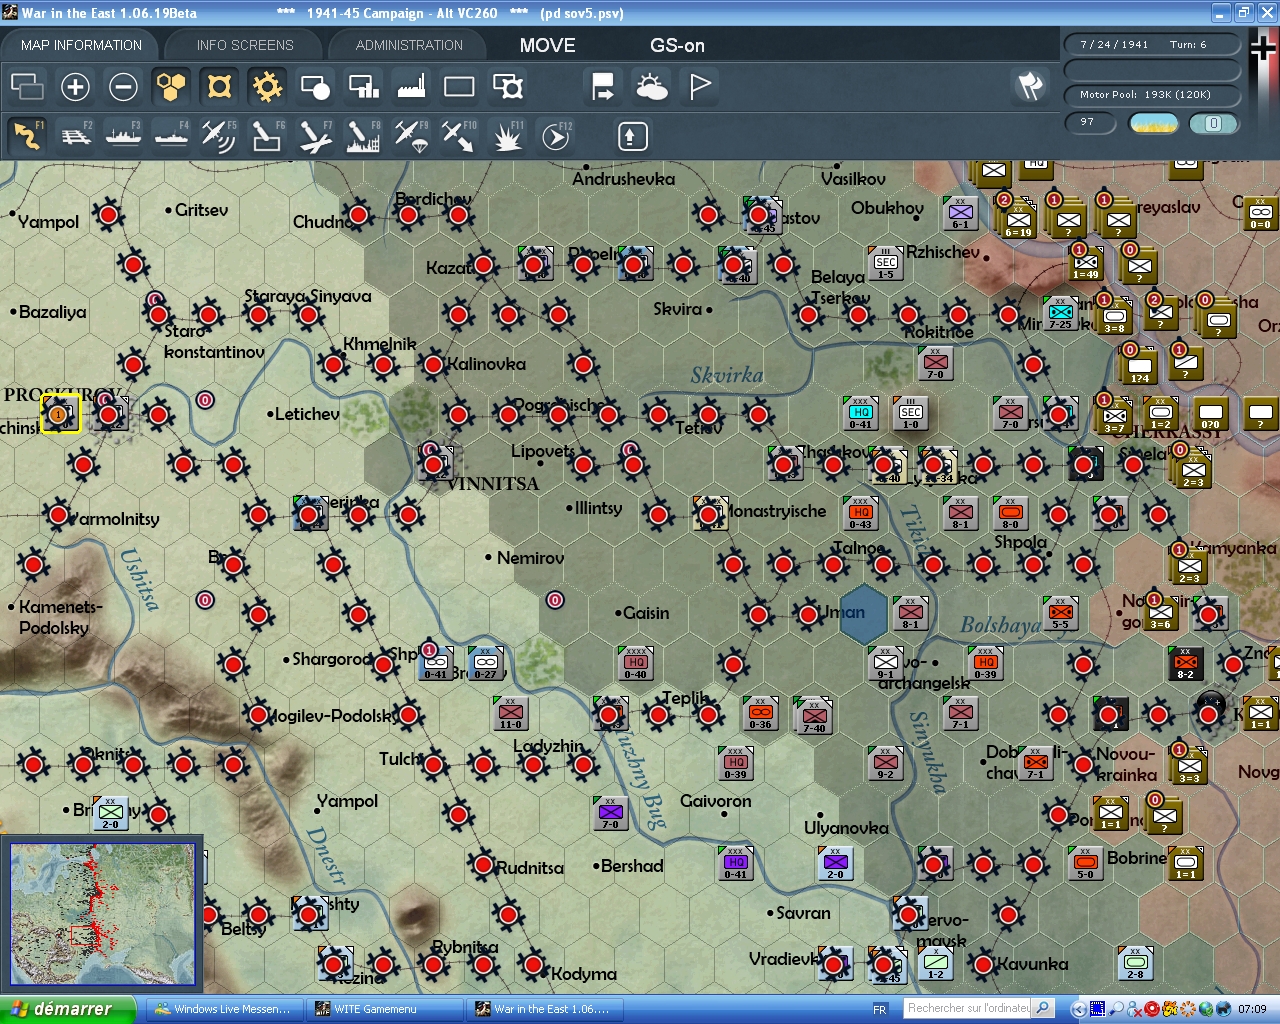Switch to the INFO SCREENS tab

245,45
